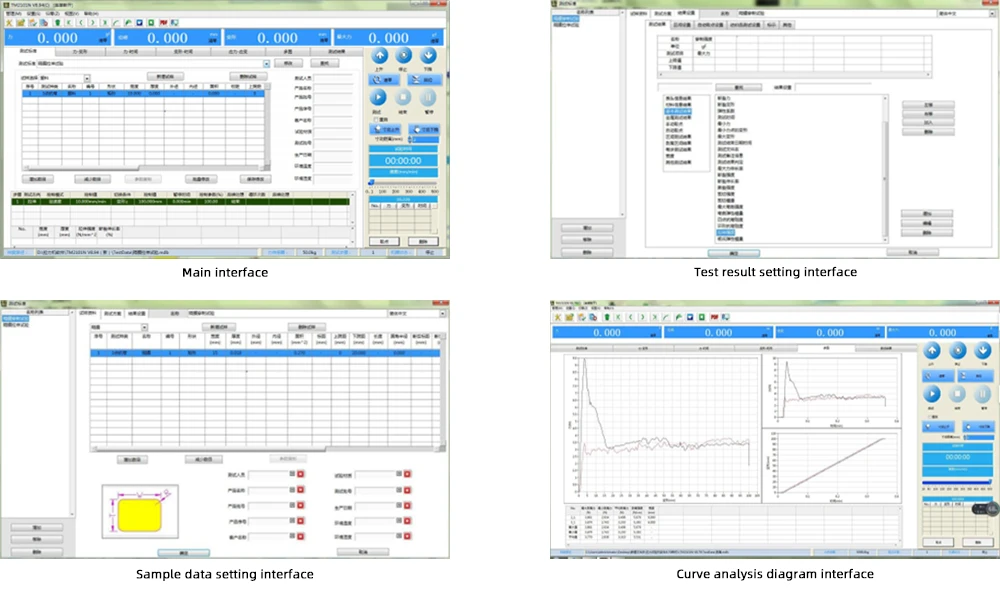Click the round pause button in Curve analysis interface
The height and width of the screenshot is (600, 1000).
[x=982, y=394]
